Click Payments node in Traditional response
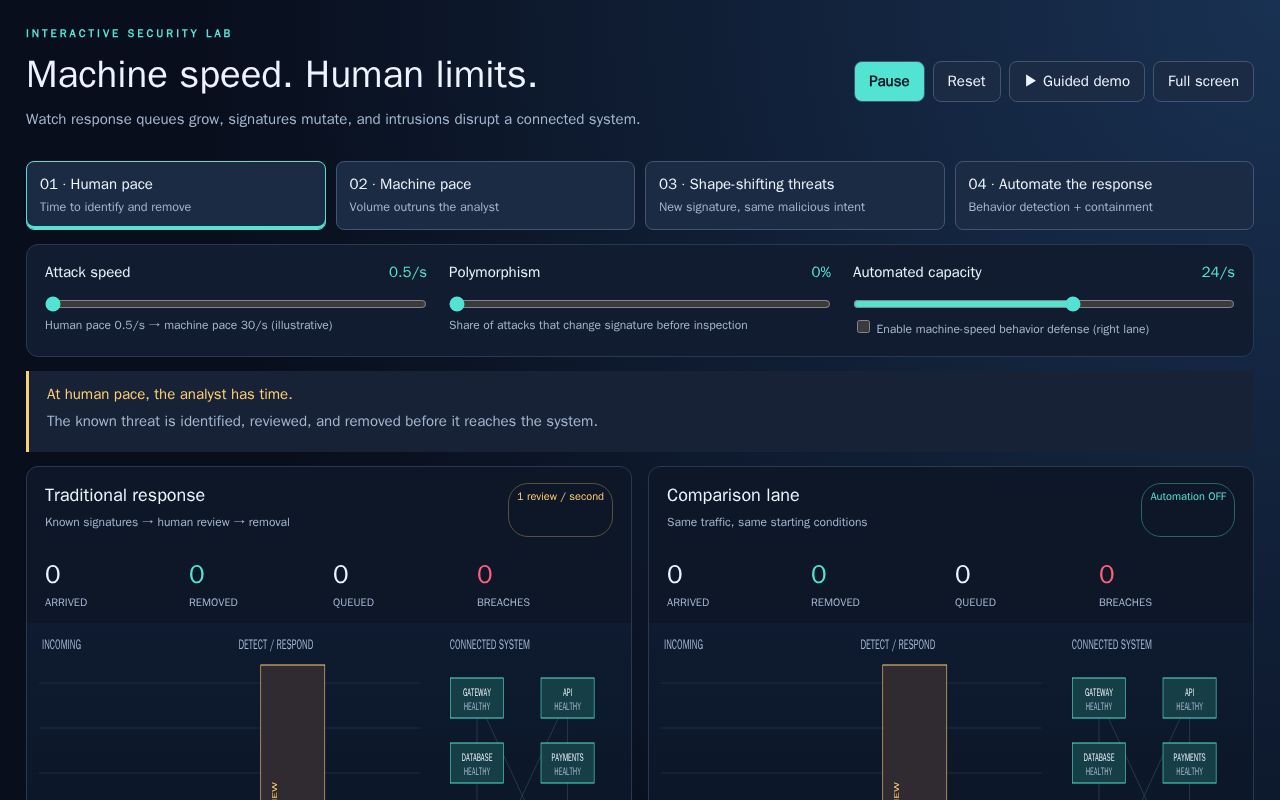Screen dimensions: 1280x800 click(567, 763)
